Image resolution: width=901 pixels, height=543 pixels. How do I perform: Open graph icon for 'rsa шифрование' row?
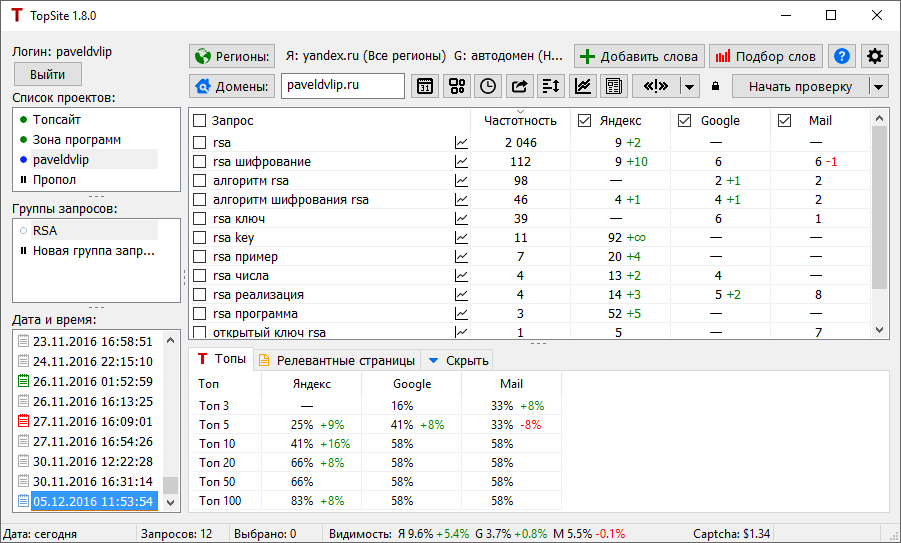click(461, 161)
